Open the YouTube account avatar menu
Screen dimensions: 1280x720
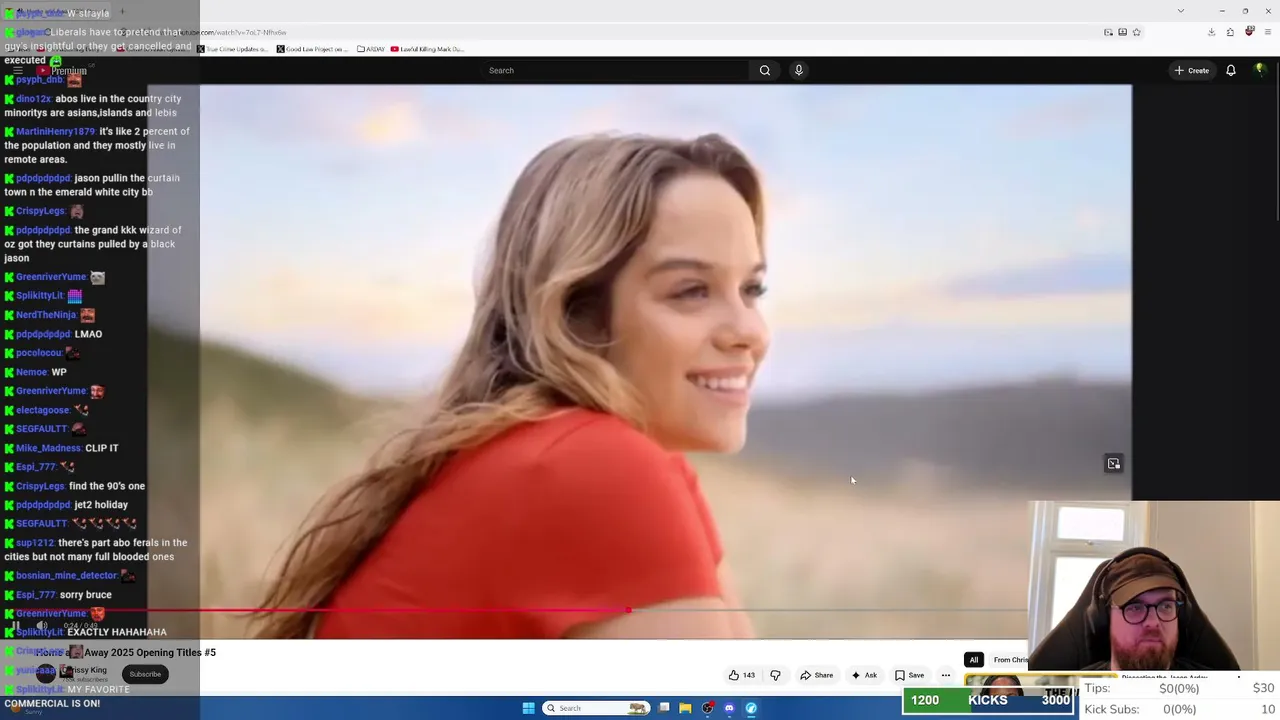point(1260,70)
